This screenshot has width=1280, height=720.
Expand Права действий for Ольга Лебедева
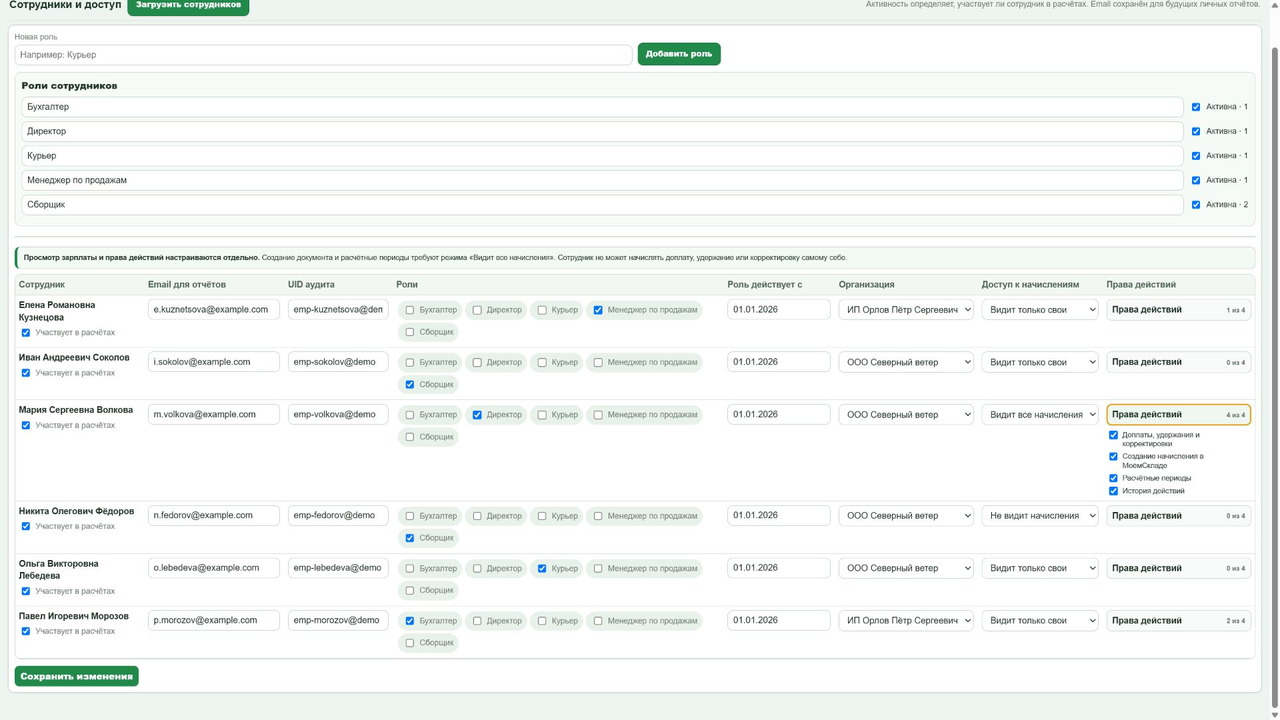point(1179,568)
